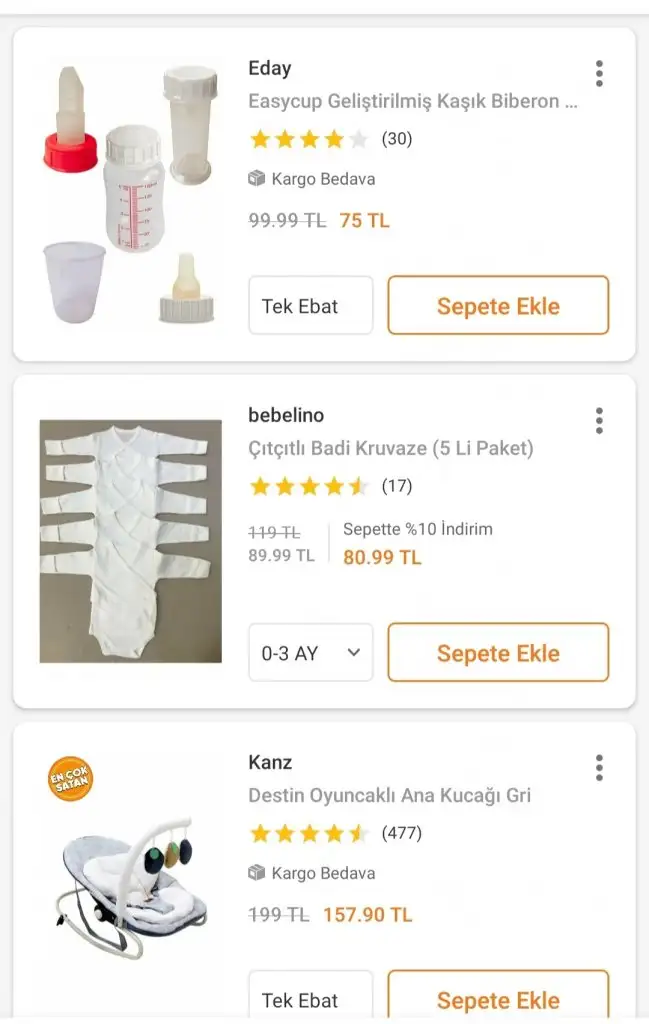The image size is (649, 1024).
Task: Click star rating of Çıtçıtlı Badi Kruvaze
Action: [309, 486]
